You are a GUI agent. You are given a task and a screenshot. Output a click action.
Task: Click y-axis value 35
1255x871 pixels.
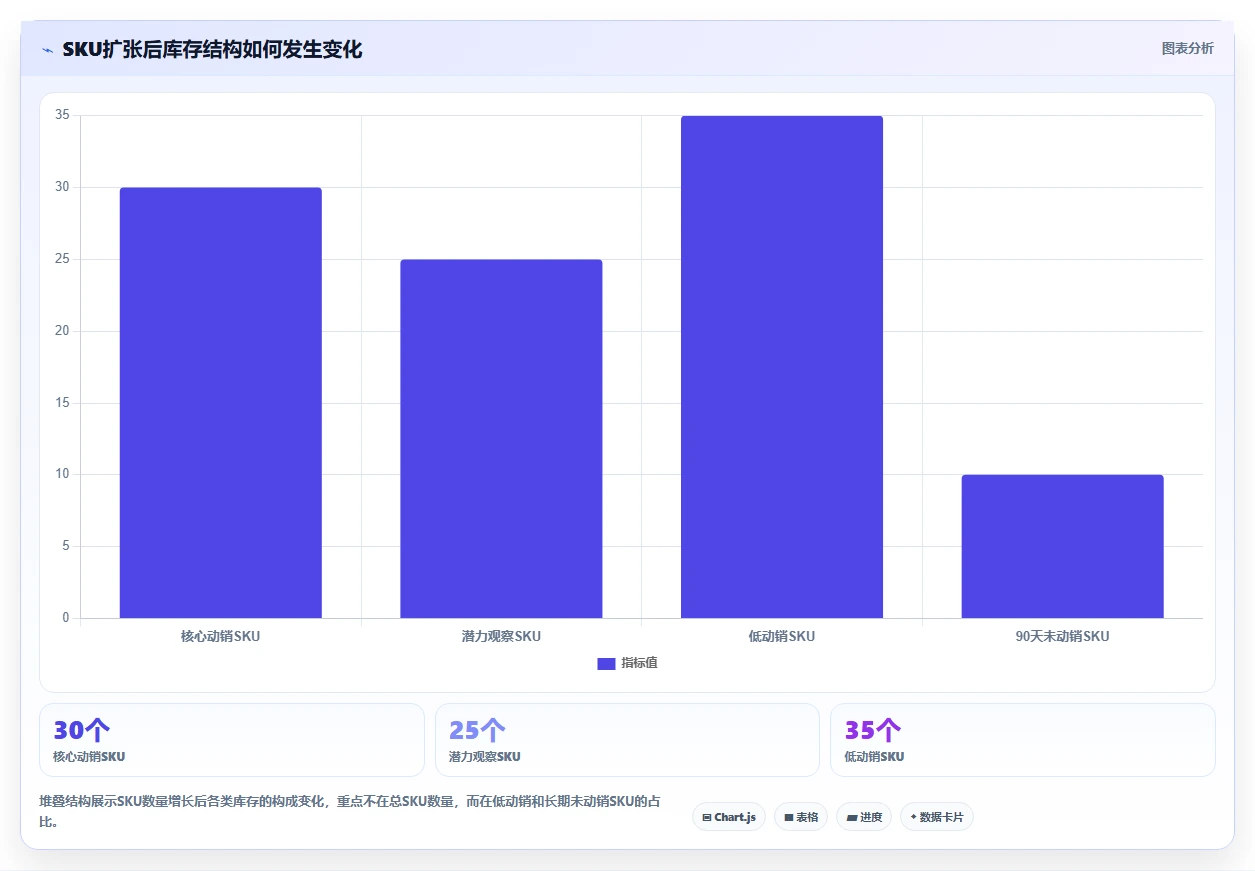click(x=62, y=115)
